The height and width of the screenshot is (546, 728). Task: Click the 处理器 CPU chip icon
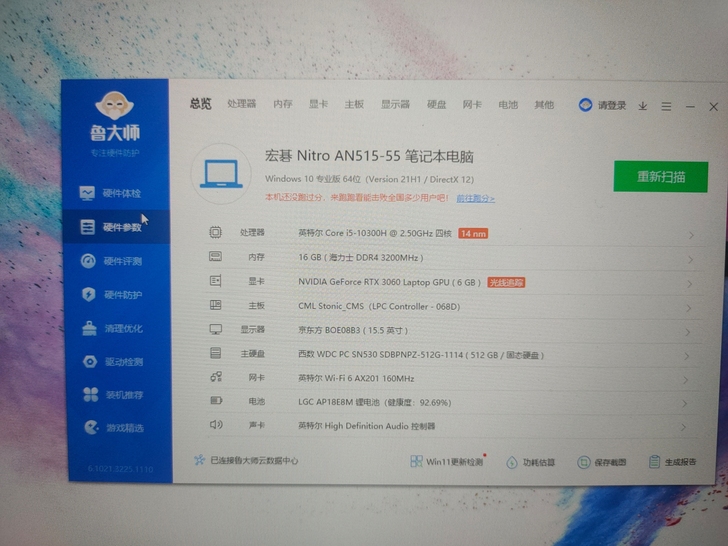click(215, 232)
